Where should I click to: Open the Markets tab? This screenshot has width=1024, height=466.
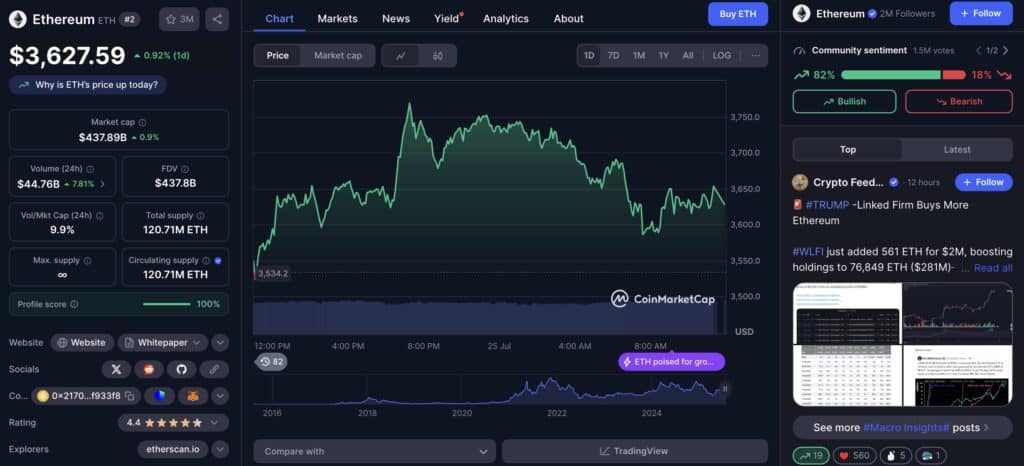[x=338, y=18]
